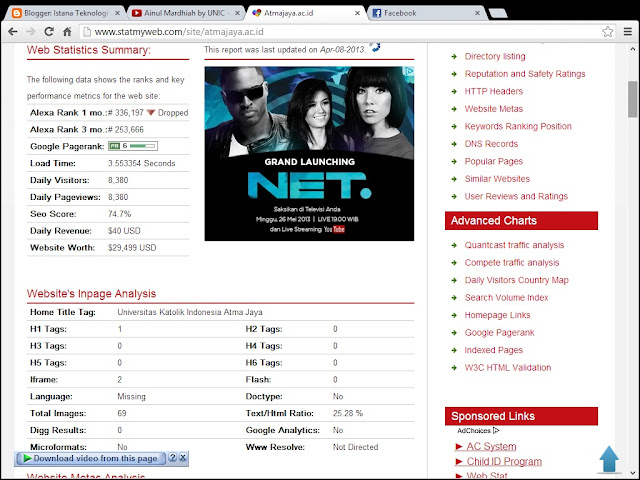The width and height of the screenshot is (640, 480).
Task: Click the Download video from this page button
Action: coord(90,458)
